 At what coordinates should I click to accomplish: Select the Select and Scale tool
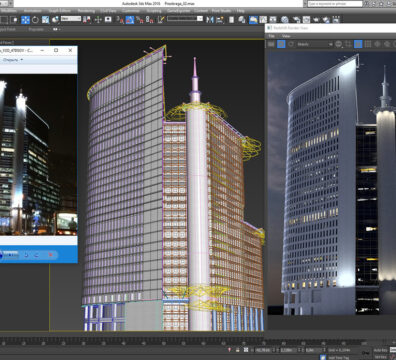tap(45, 20)
